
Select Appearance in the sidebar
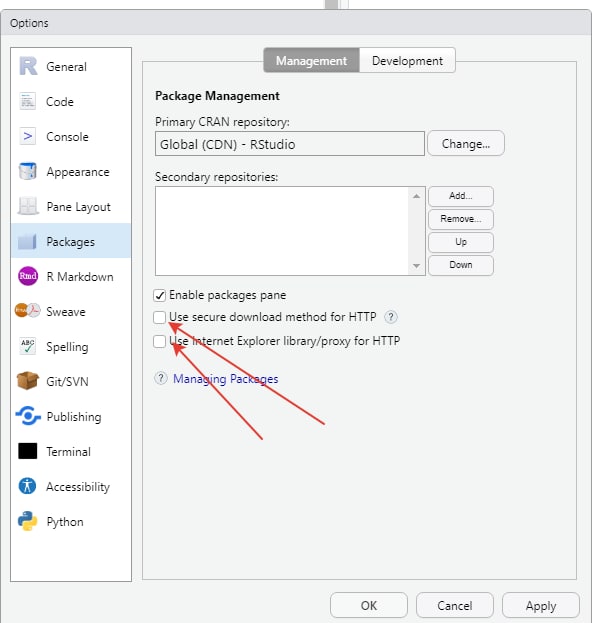pos(71,171)
